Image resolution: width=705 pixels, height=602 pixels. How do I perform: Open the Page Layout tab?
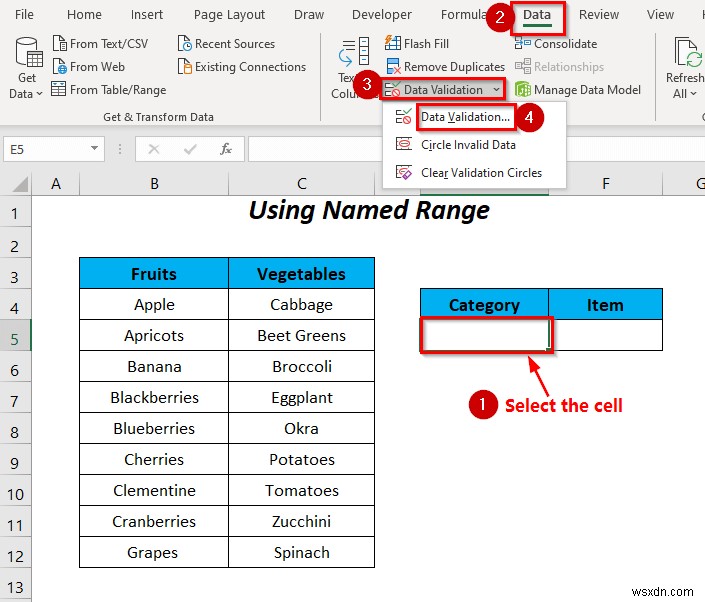[x=229, y=15]
